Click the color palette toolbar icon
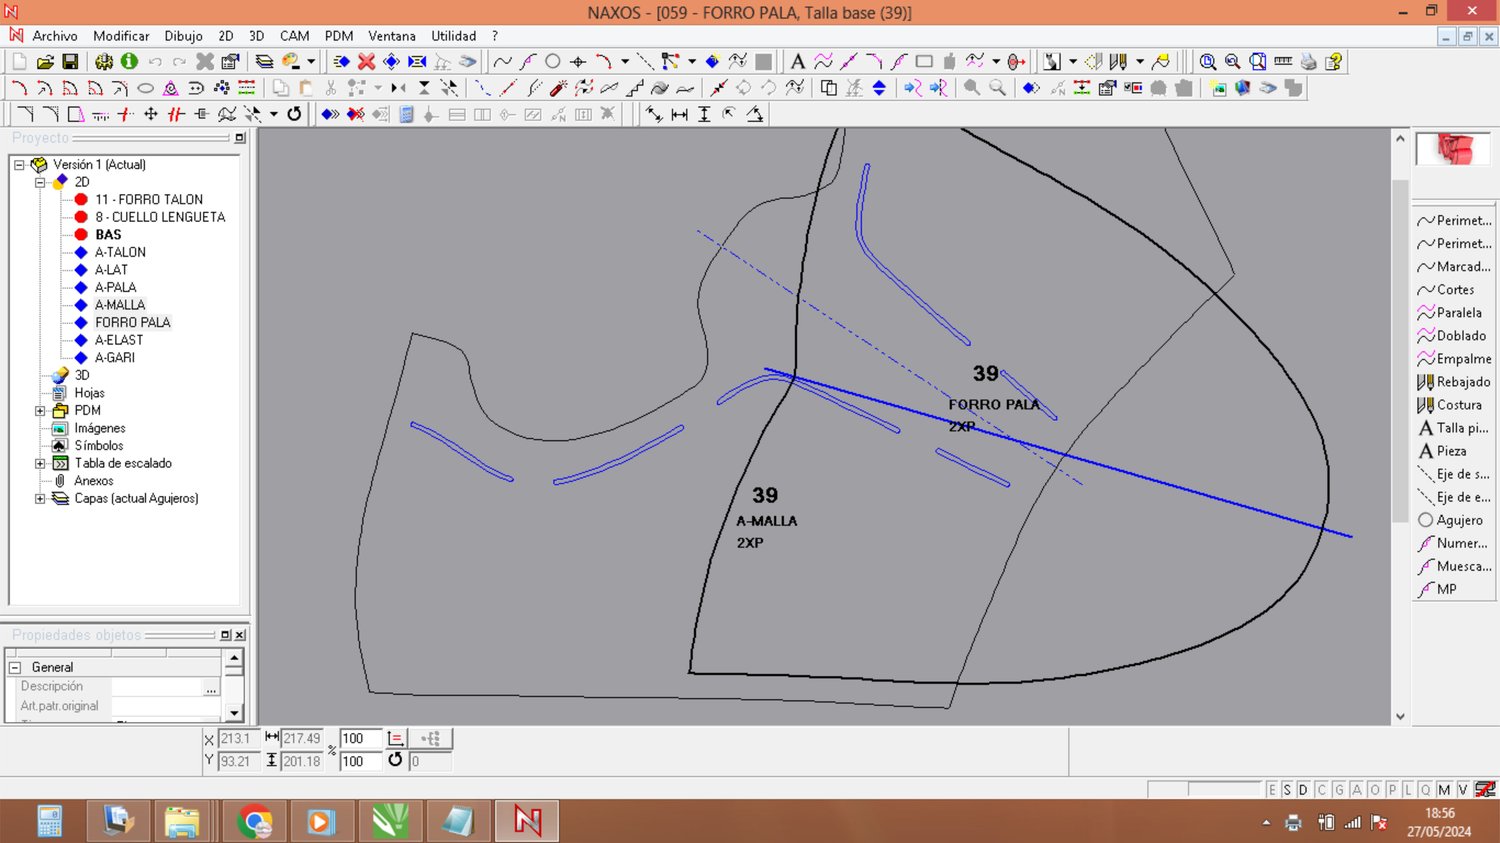The image size is (1500, 843). (291, 62)
